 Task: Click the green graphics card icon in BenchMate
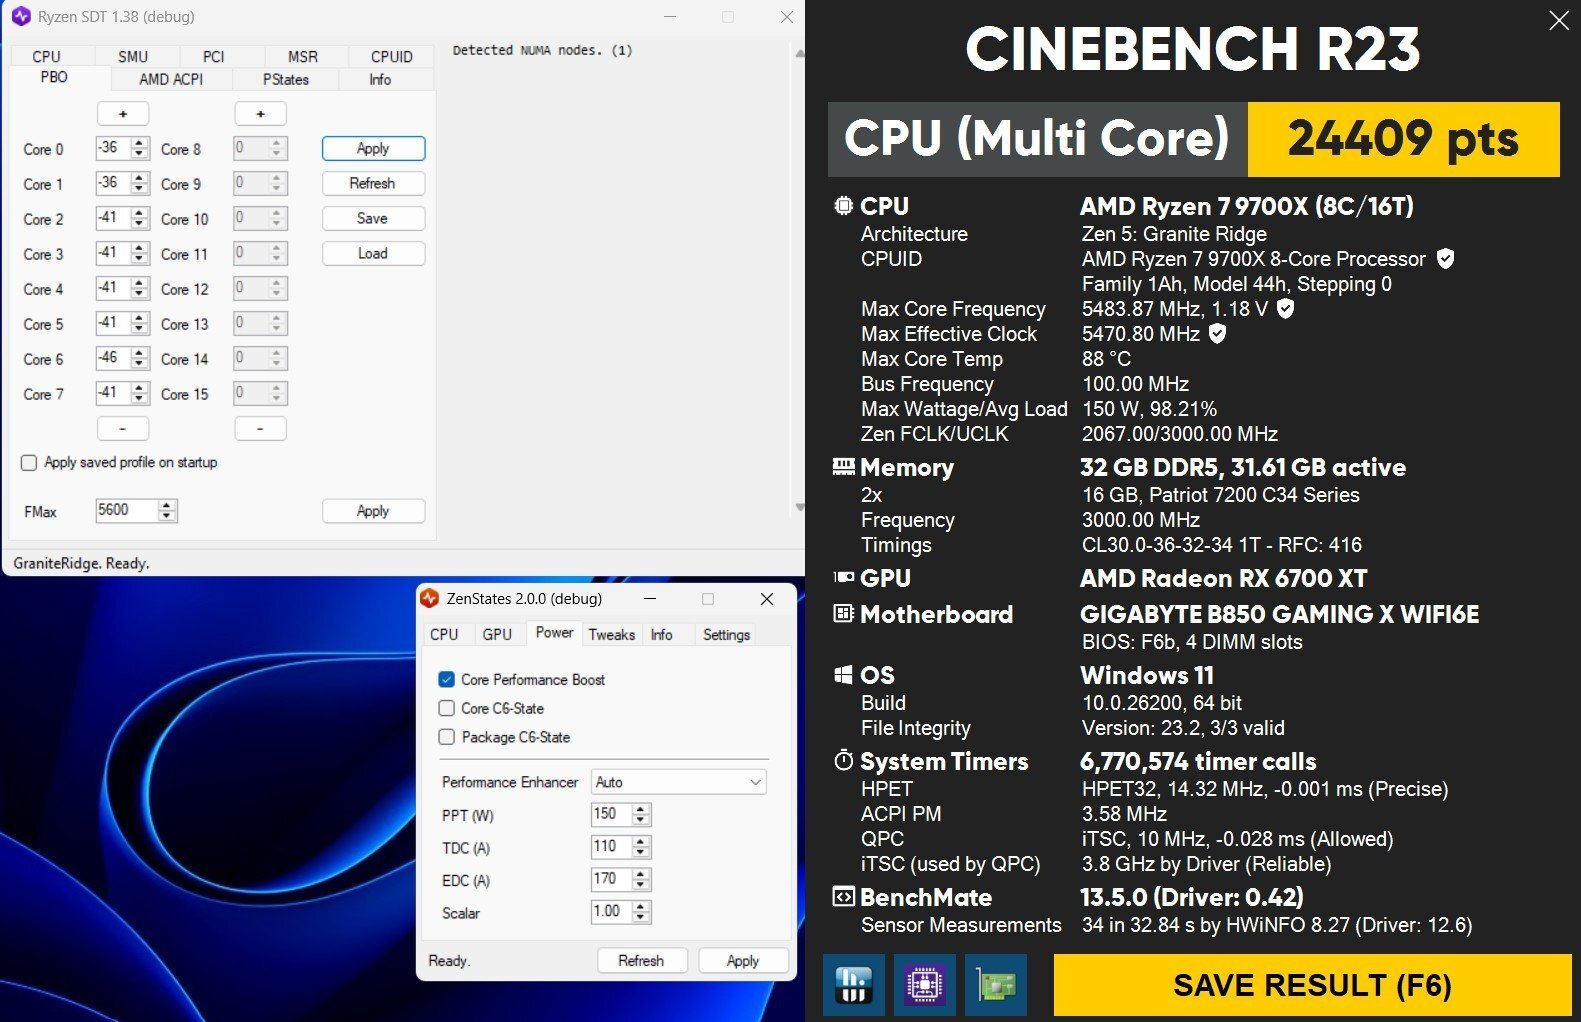point(996,985)
